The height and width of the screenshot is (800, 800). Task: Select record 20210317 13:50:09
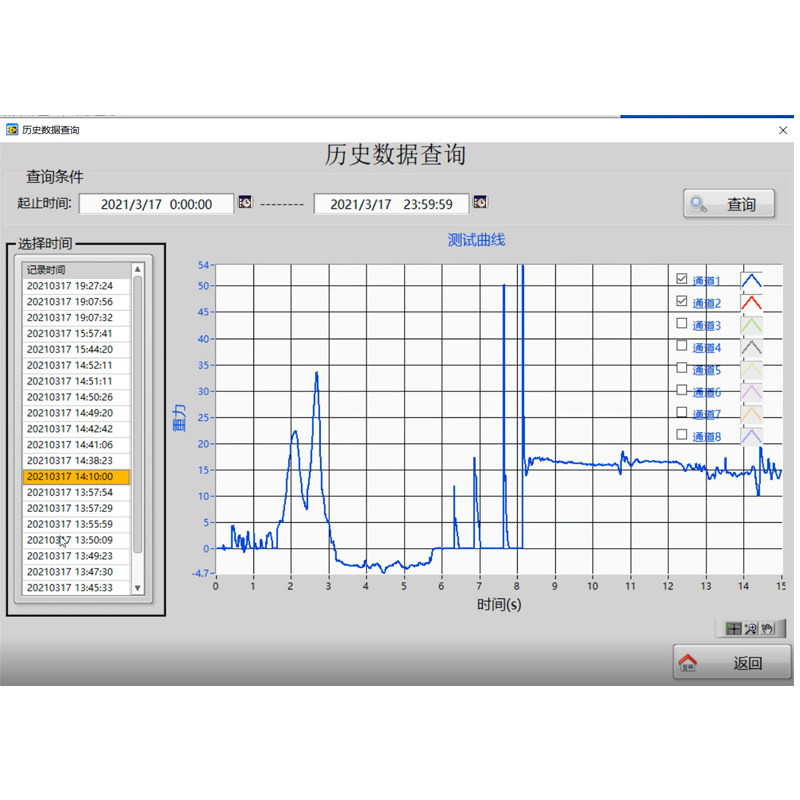(77, 540)
